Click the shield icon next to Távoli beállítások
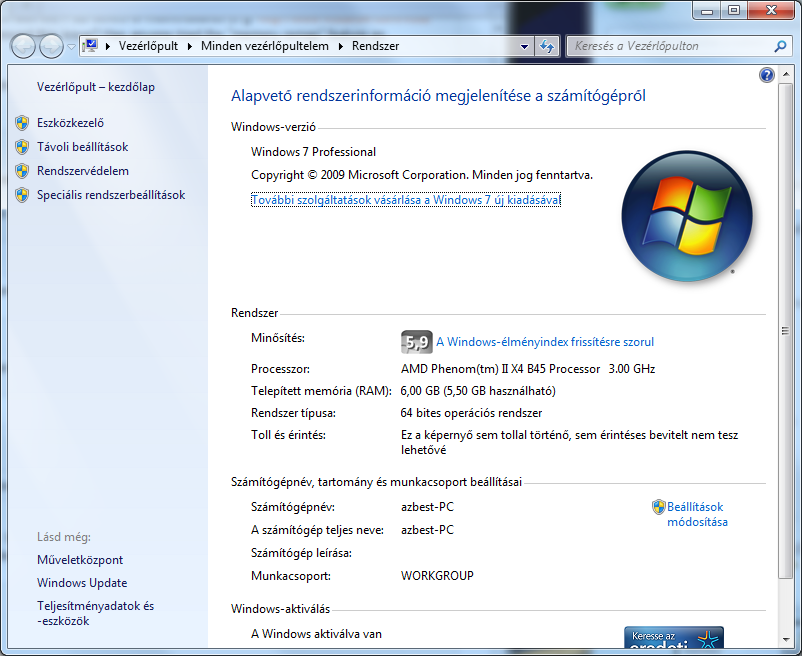Image resolution: width=802 pixels, height=656 pixels. pos(22,147)
